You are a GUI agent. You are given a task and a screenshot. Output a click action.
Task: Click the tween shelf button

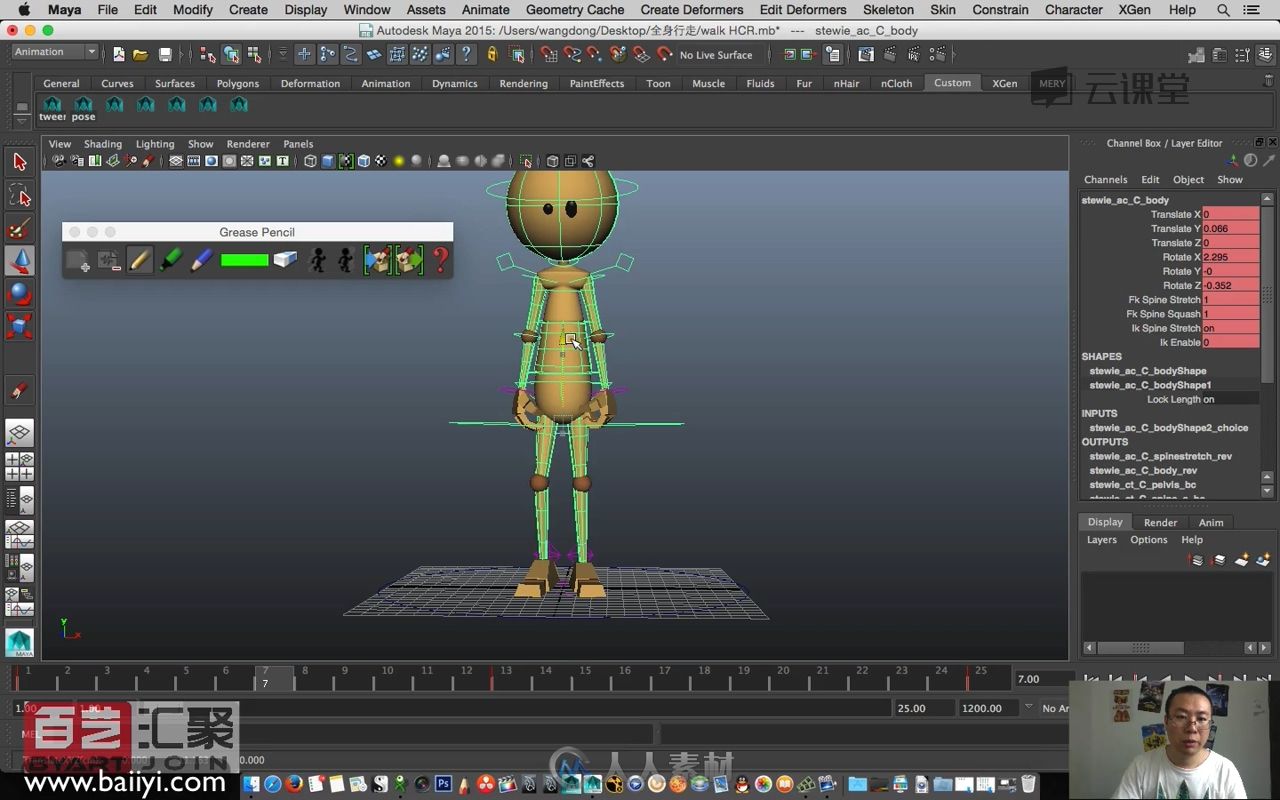coord(52,109)
